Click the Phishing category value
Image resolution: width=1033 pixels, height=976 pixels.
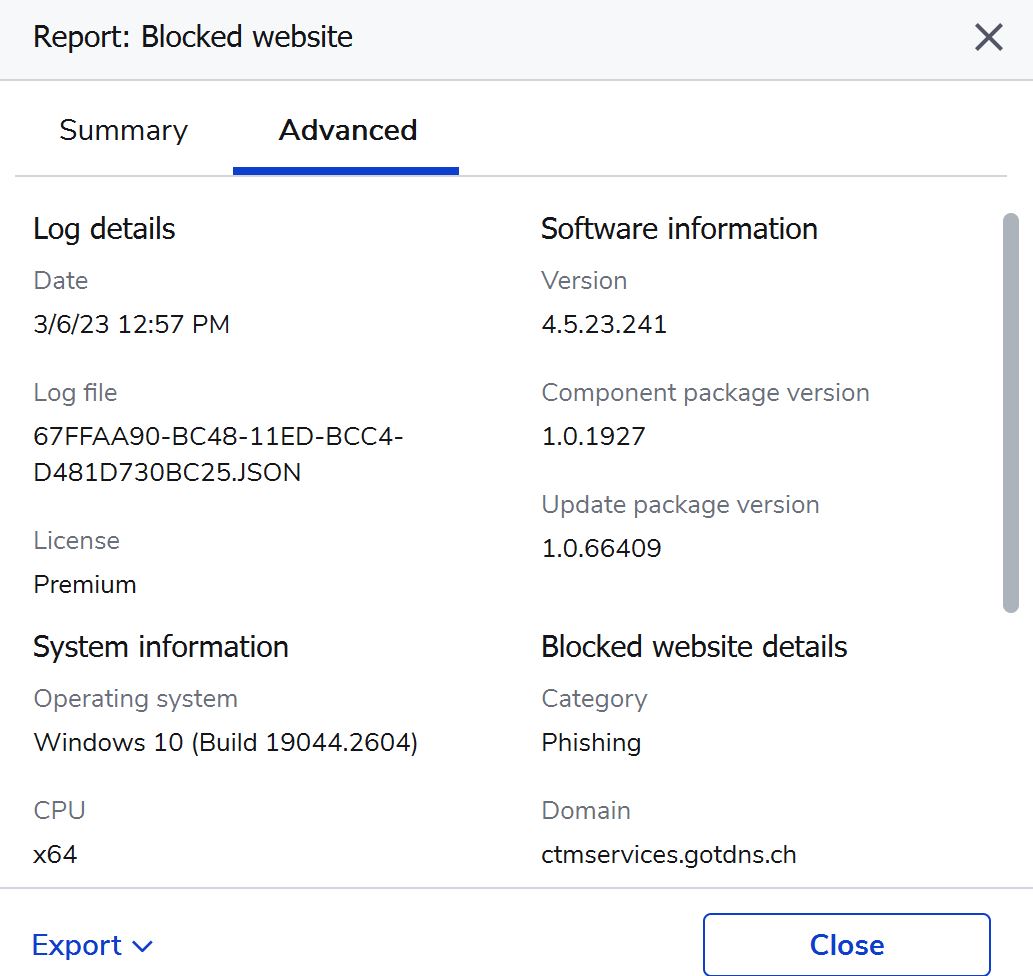point(590,743)
